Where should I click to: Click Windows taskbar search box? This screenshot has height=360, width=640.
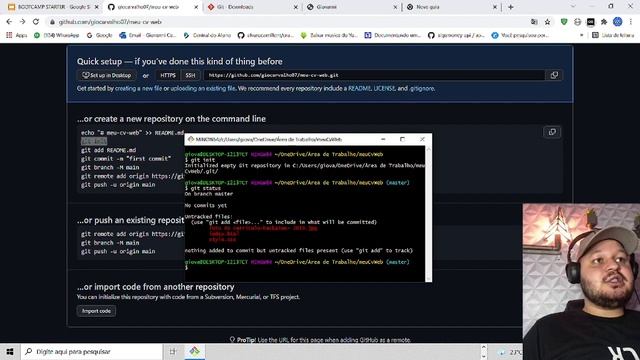(91, 351)
